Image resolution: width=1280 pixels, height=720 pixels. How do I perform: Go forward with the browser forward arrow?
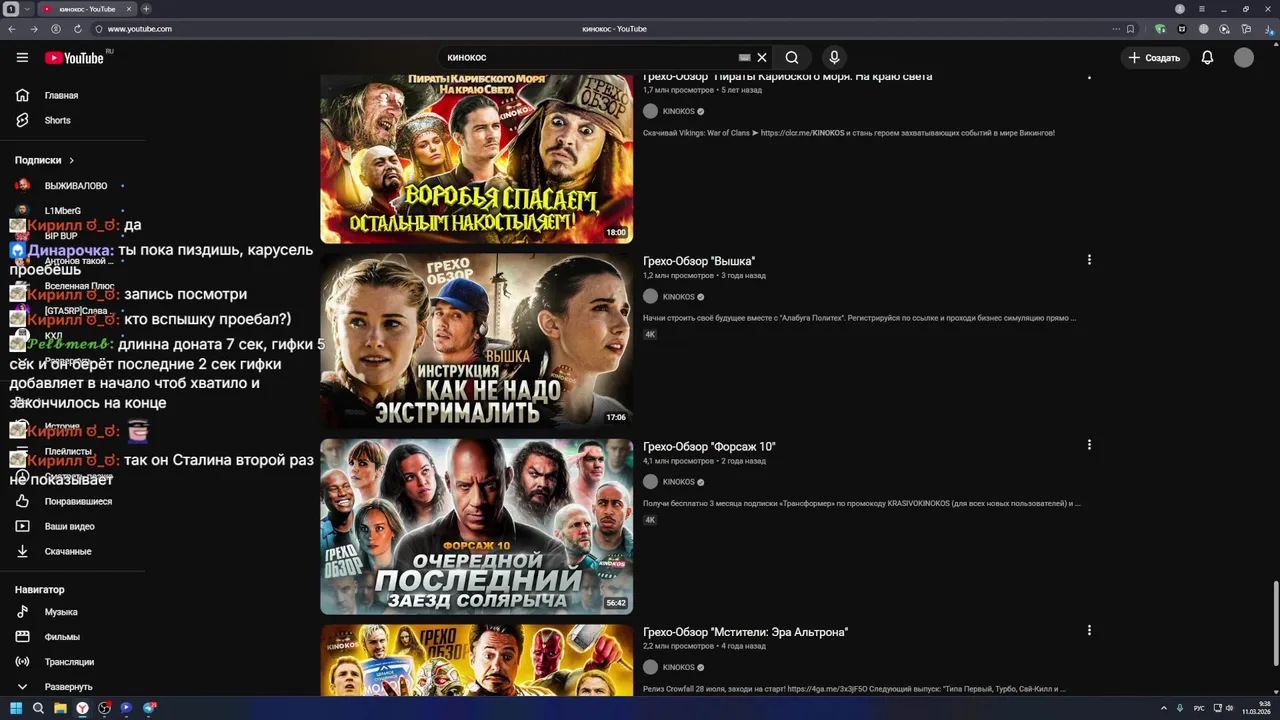point(33,29)
